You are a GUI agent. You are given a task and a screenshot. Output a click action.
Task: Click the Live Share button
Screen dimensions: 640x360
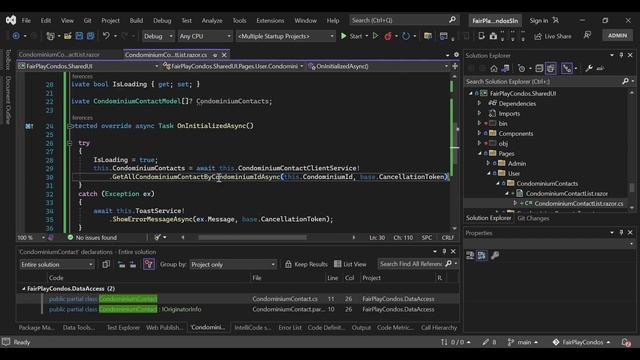pyautogui.click(x=553, y=36)
